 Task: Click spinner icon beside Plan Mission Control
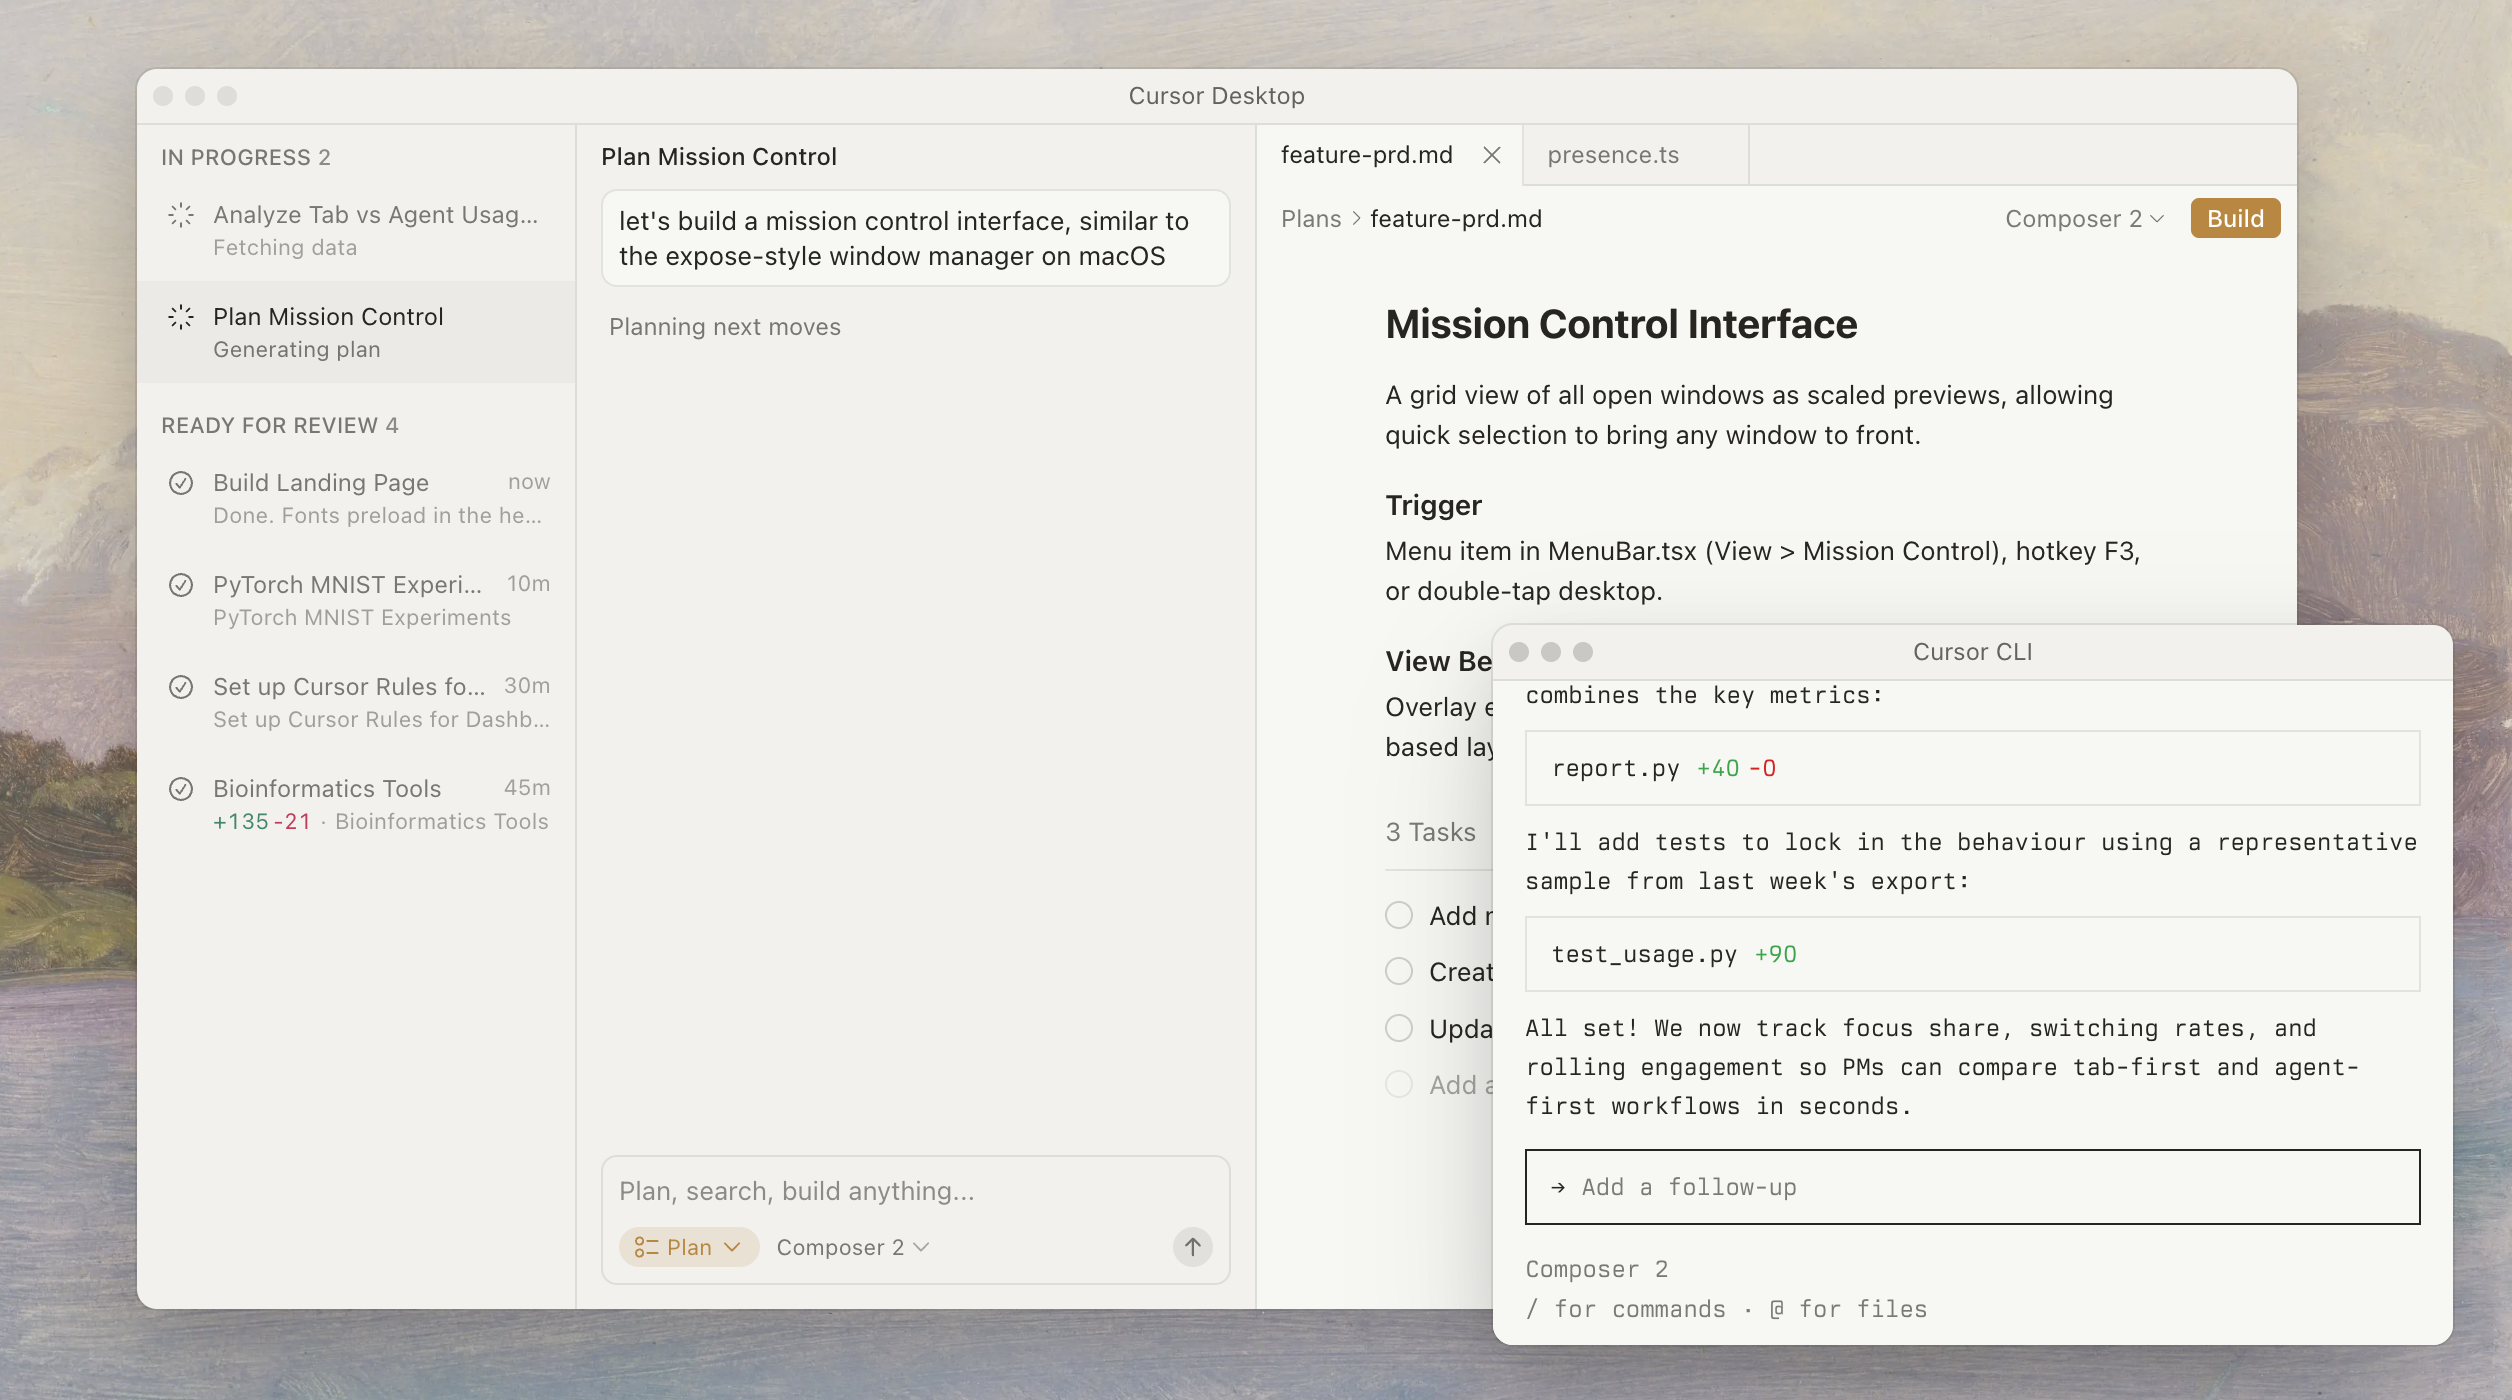point(181,317)
